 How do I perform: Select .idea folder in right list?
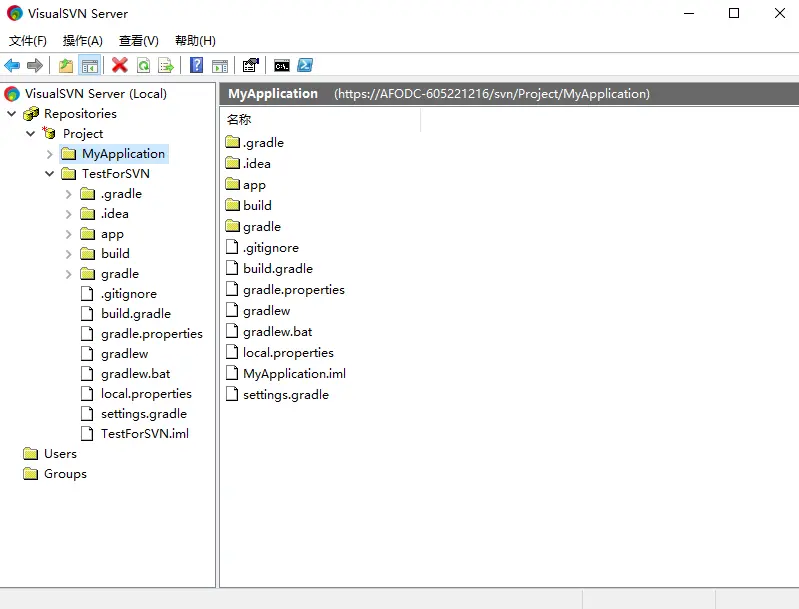pyautogui.click(x=256, y=164)
